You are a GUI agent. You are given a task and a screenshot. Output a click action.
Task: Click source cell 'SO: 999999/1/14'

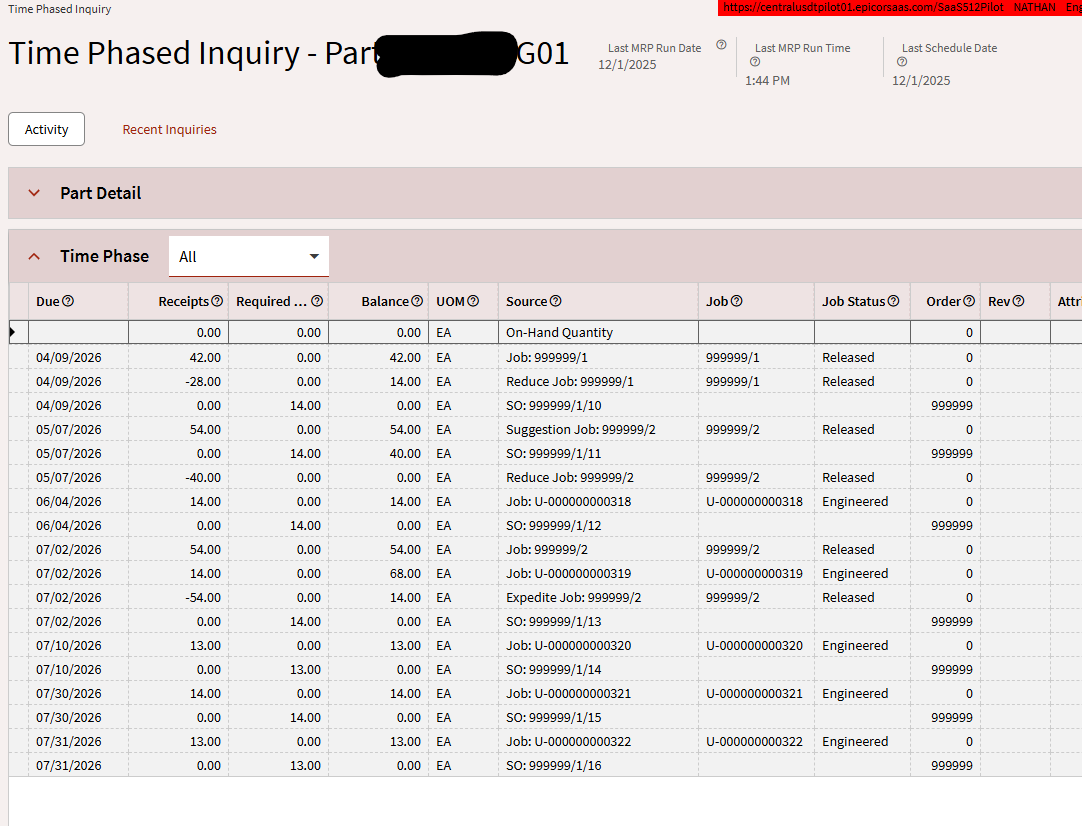pyautogui.click(x=598, y=669)
